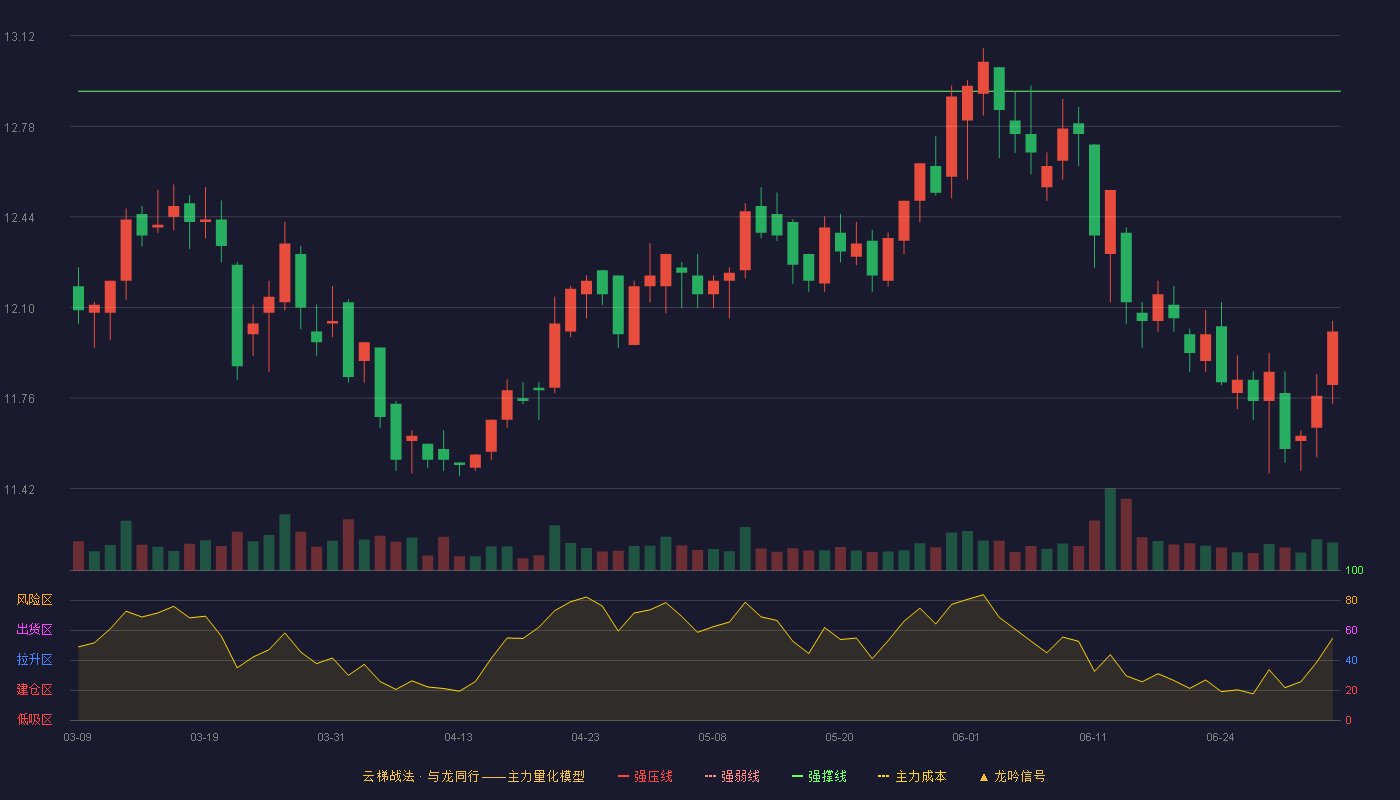Image resolution: width=1400 pixels, height=800 pixels.
Task: Click the tallest green volume bar
Action: 1110,529
